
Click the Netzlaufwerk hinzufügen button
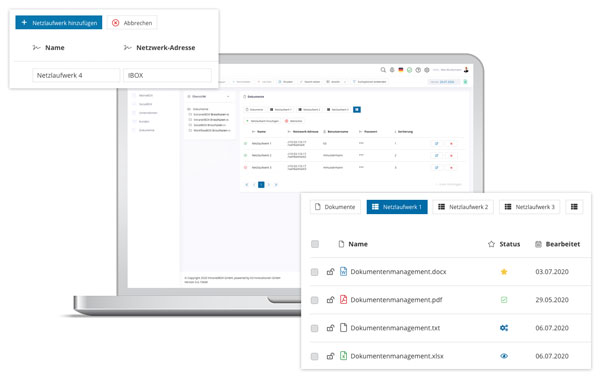(59, 23)
